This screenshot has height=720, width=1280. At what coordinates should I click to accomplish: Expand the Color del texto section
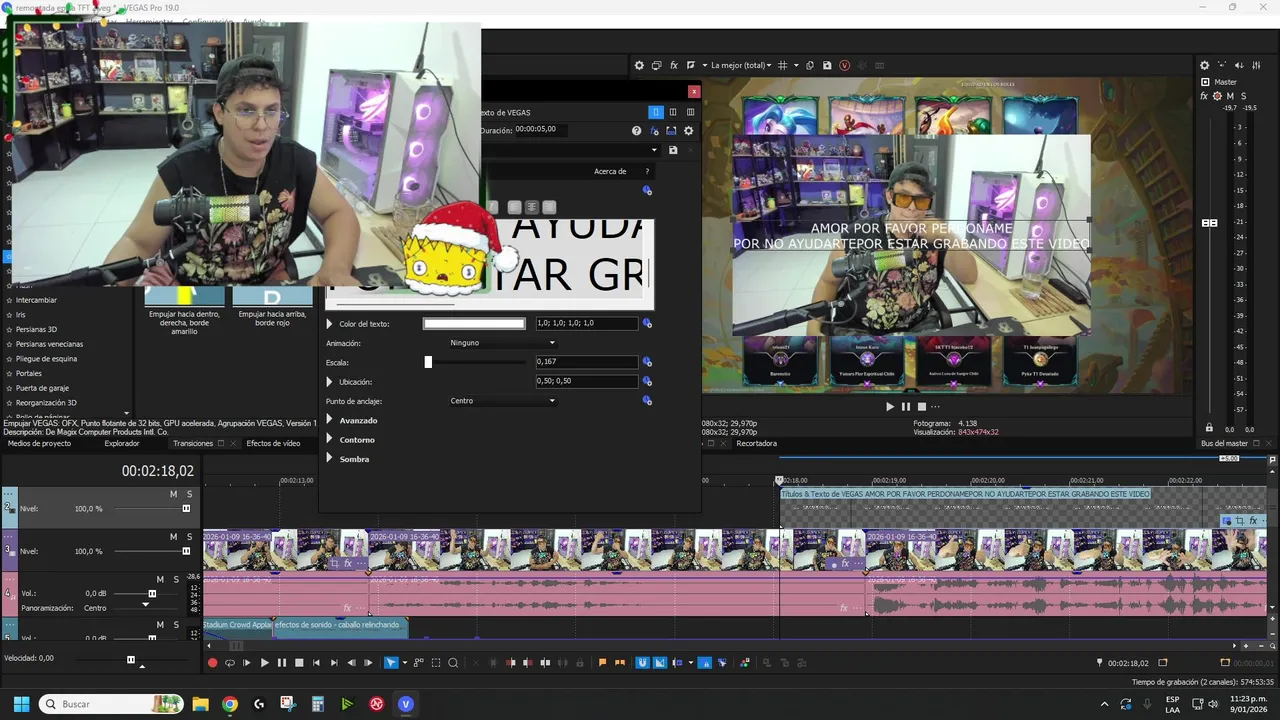tap(329, 324)
